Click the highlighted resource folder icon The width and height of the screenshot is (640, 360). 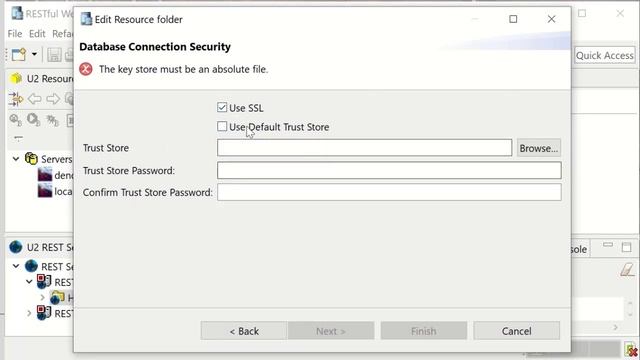[57, 298]
